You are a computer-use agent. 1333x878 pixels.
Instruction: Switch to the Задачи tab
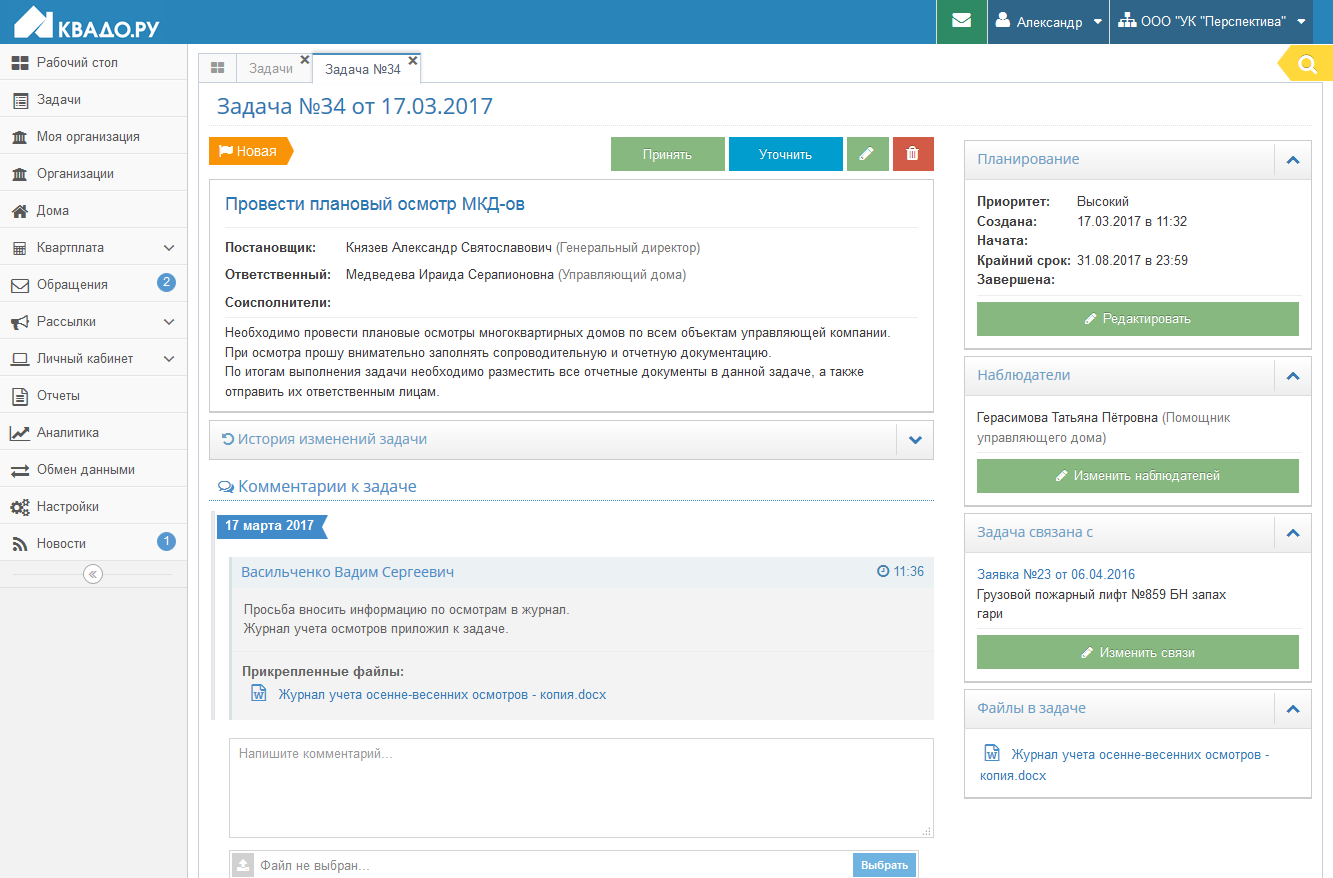click(271, 68)
